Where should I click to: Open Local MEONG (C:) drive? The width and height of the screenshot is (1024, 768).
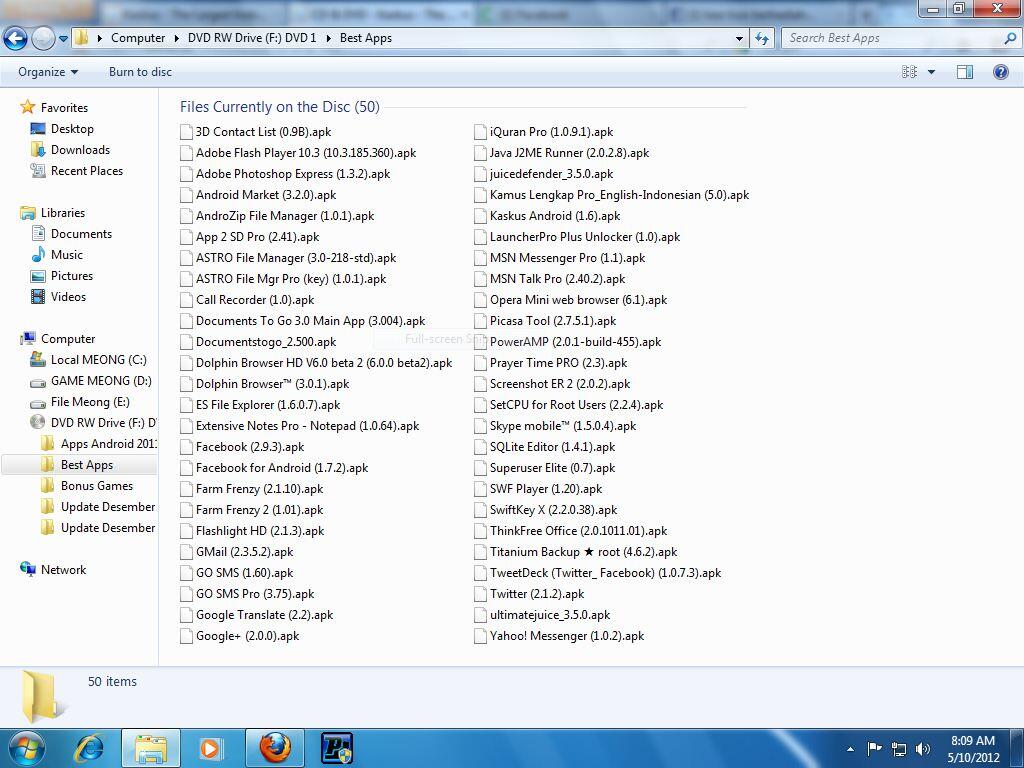(x=99, y=360)
